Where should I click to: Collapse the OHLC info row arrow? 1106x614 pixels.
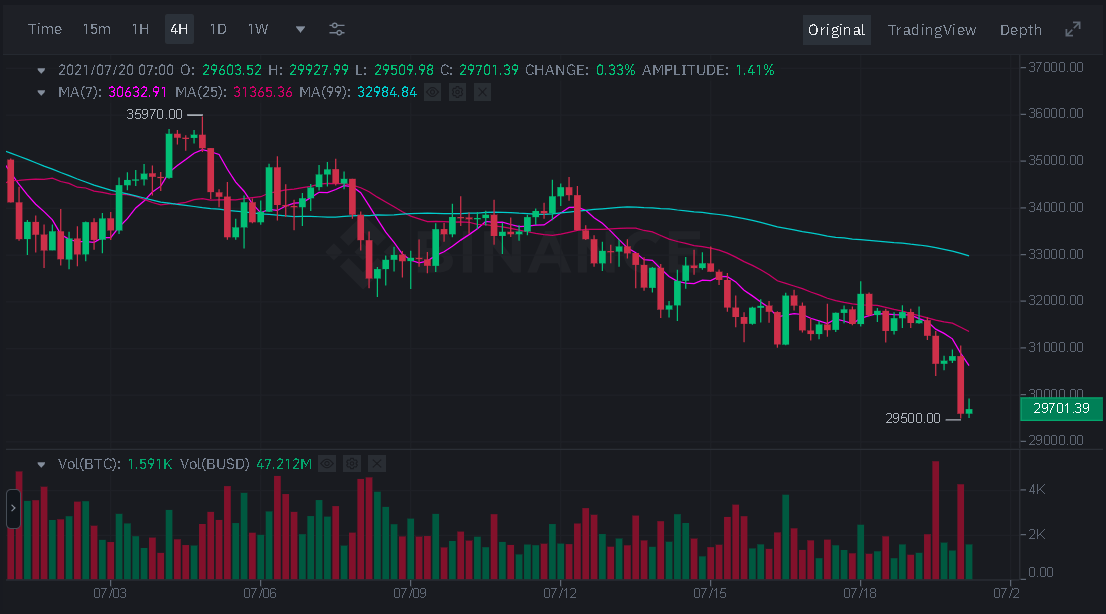pyautogui.click(x=41, y=71)
